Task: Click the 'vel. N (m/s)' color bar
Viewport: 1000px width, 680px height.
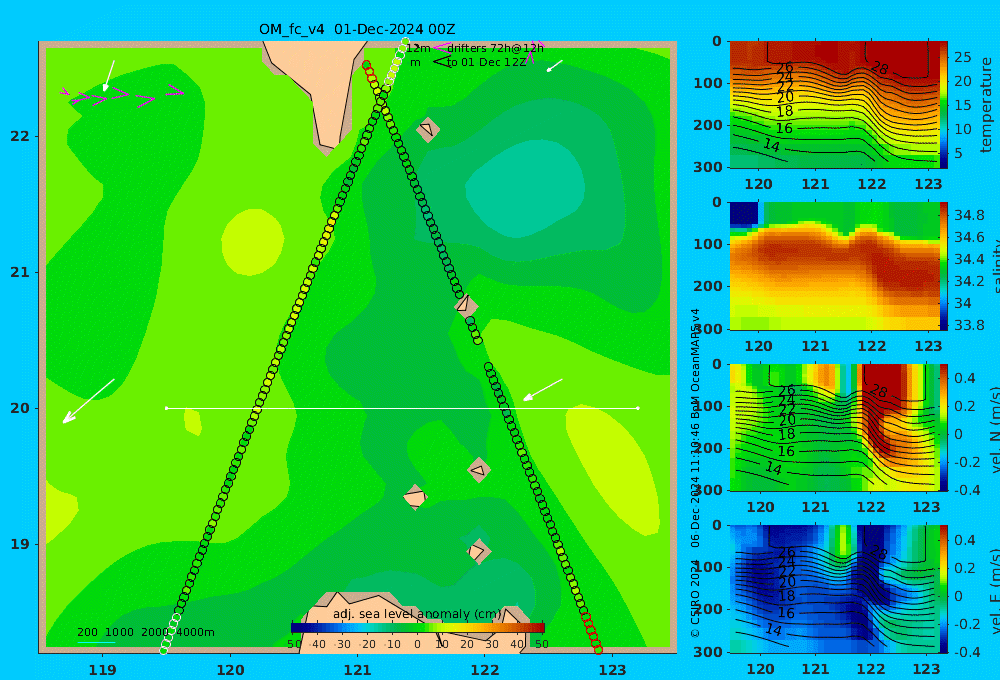Action: (x=944, y=427)
